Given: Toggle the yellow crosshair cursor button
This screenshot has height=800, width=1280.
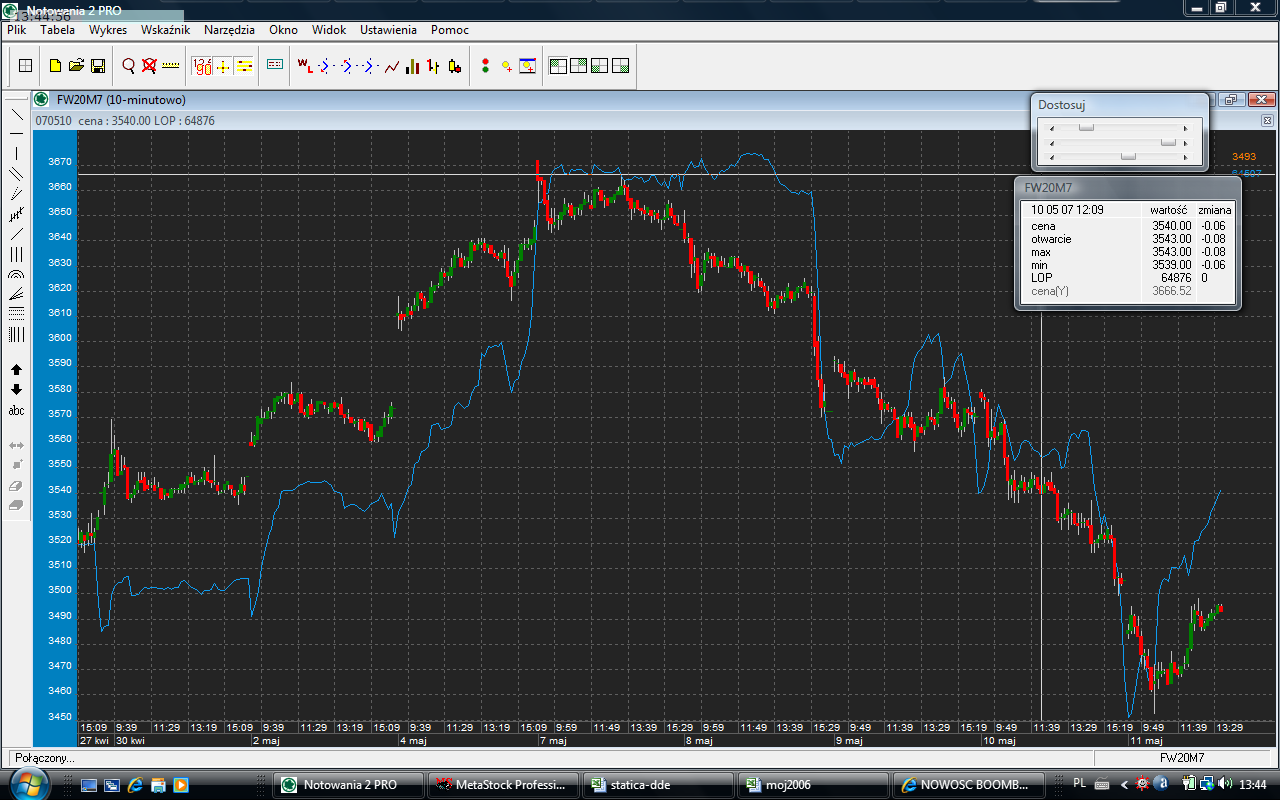Looking at the screenshot, I should coord(224,66).
